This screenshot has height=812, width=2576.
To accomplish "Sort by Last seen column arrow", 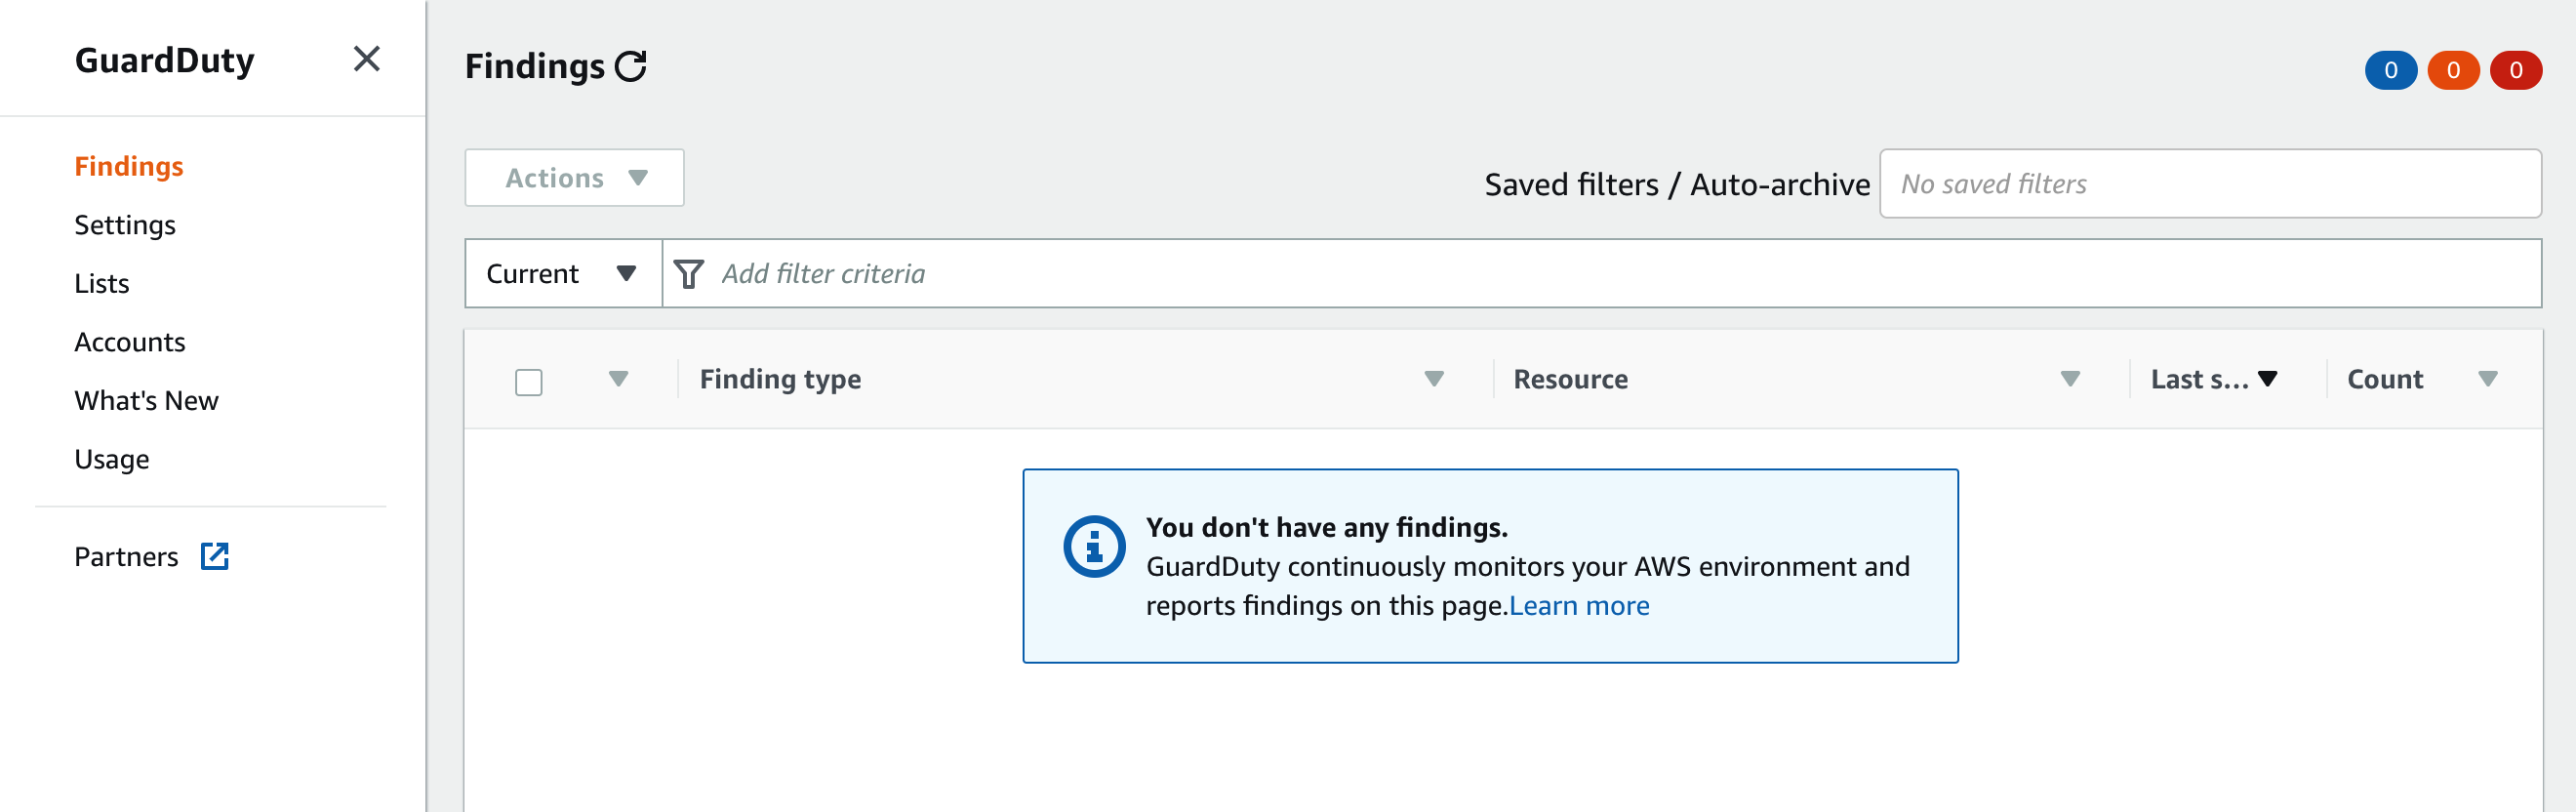I will [2268, 379].
